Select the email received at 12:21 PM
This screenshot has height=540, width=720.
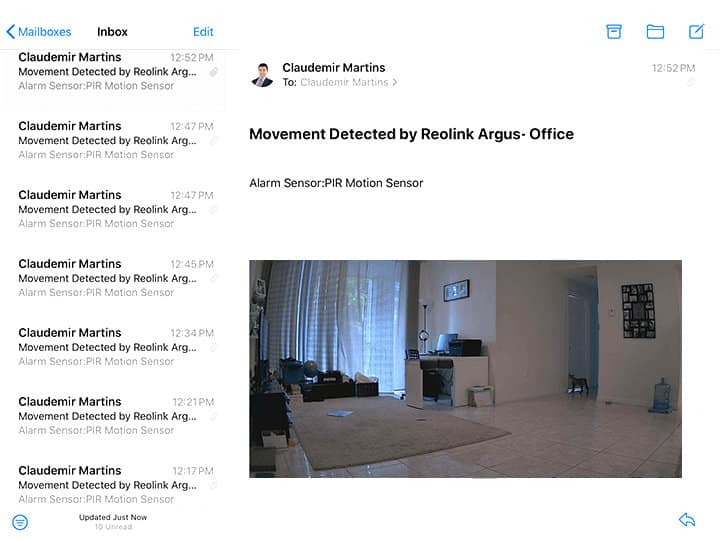tap(110, 416)
